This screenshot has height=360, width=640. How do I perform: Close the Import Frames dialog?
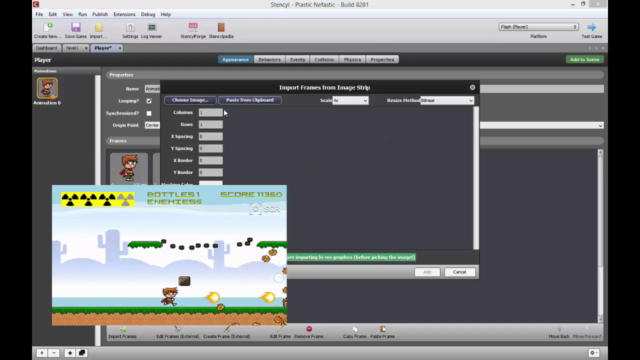pos(472,87)
